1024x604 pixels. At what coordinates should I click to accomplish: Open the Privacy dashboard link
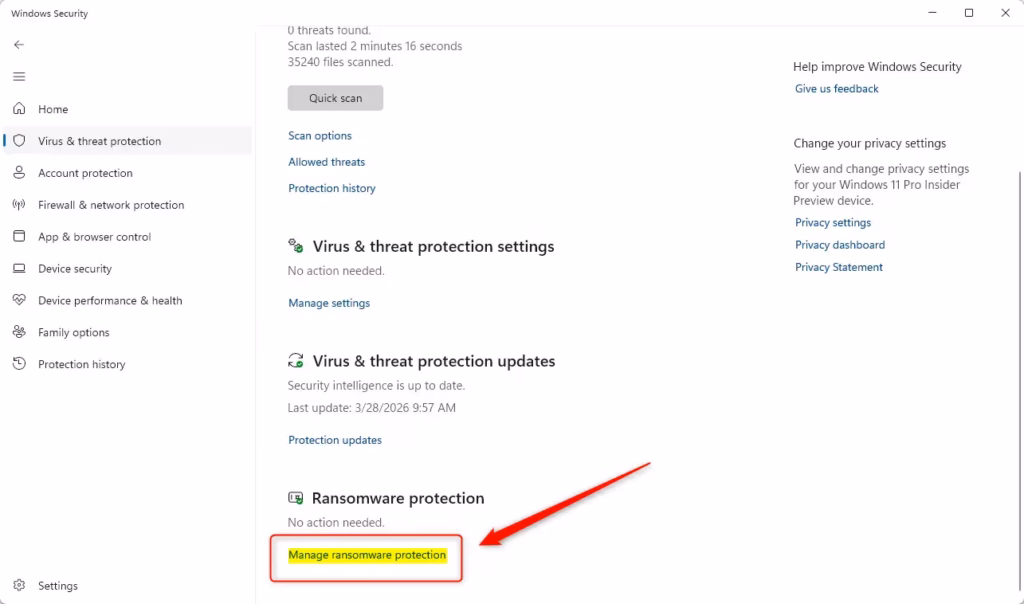tap(840, 245)
